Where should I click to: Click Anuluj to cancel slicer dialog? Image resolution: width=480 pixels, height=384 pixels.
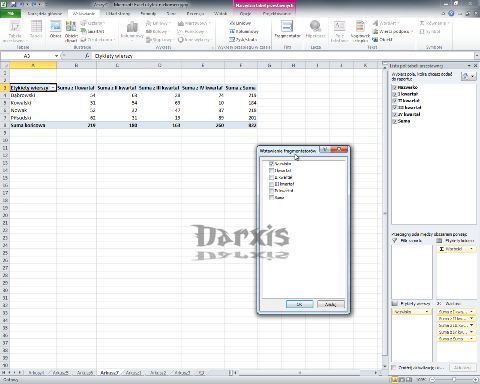point(330,304)
